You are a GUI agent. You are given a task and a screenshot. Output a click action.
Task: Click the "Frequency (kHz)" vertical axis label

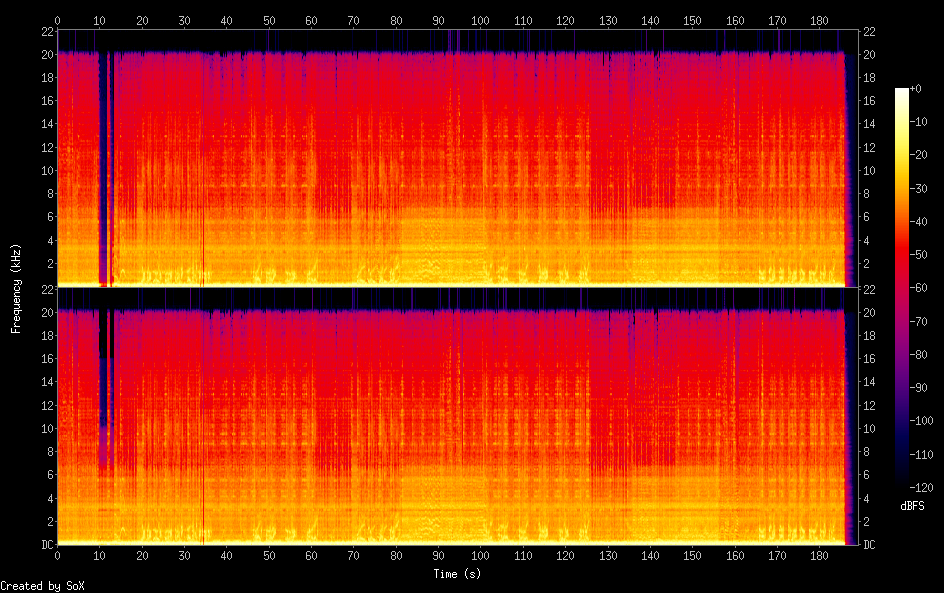16,287
